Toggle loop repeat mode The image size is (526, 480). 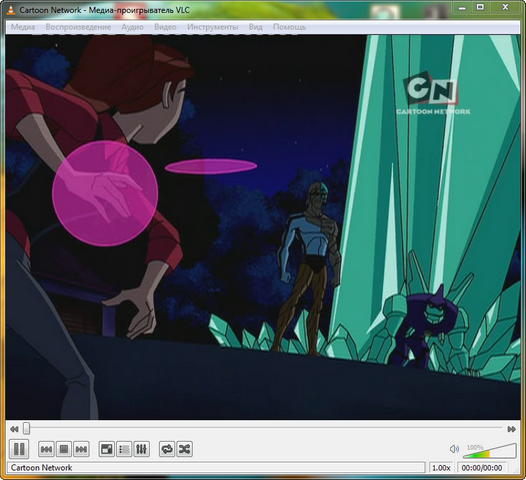[167, 449]
